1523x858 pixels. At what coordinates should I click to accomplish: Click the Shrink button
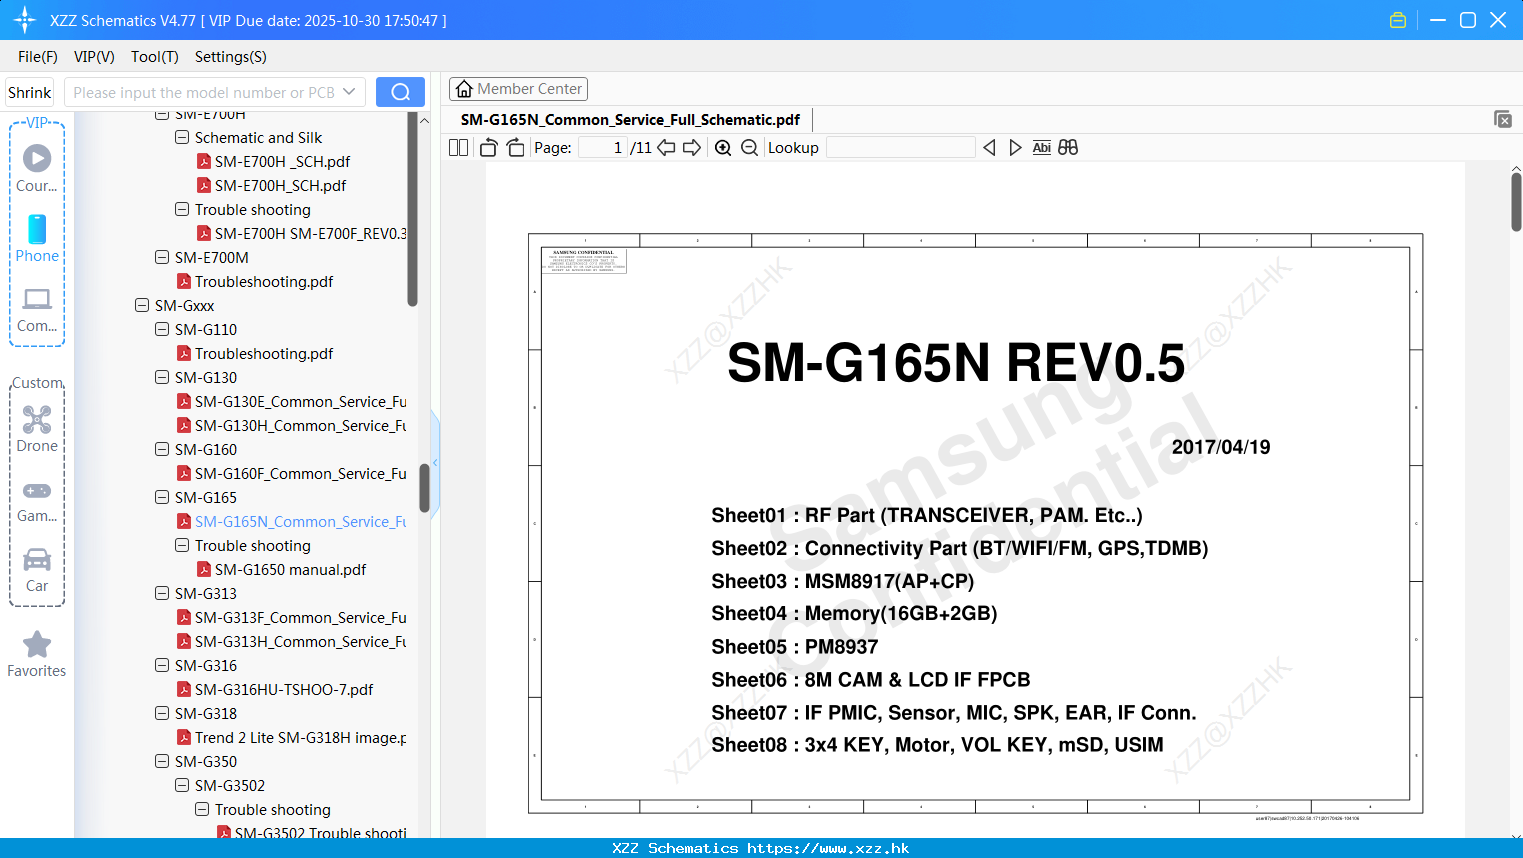coord(30,92)
